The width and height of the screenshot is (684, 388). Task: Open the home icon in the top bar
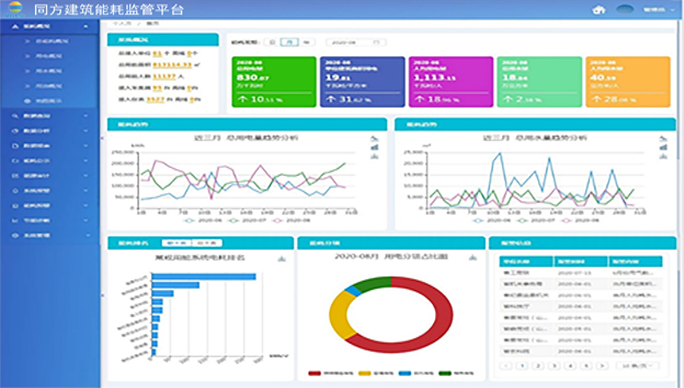pyautogui.click(x=598, y=10)
